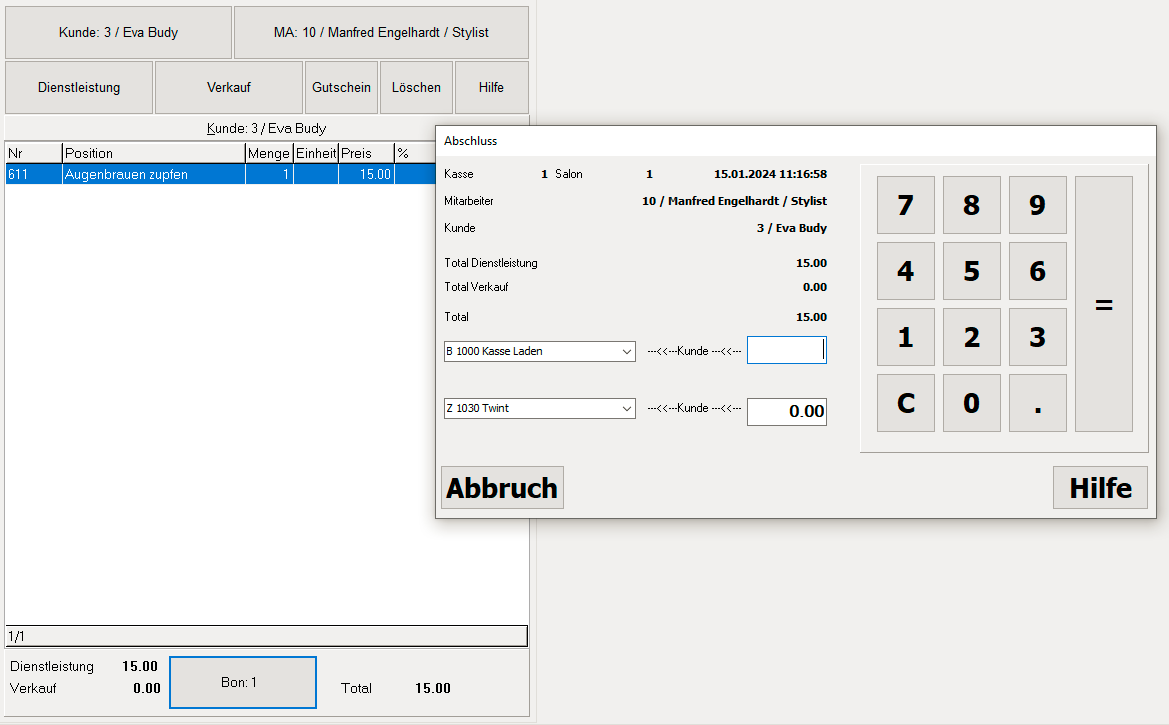1169x725 pixels.
Task: Click the Total Dienstleistung label in the dialog
Action: (x=491, y=263)
